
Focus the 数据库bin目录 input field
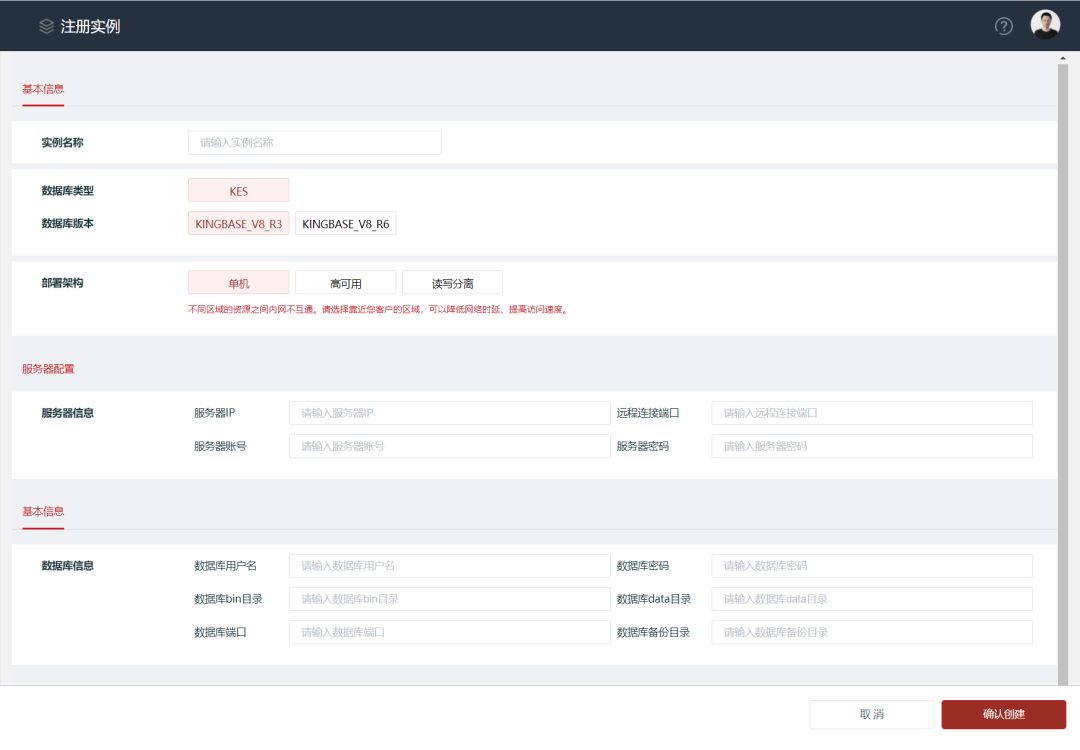pos(449,599)
